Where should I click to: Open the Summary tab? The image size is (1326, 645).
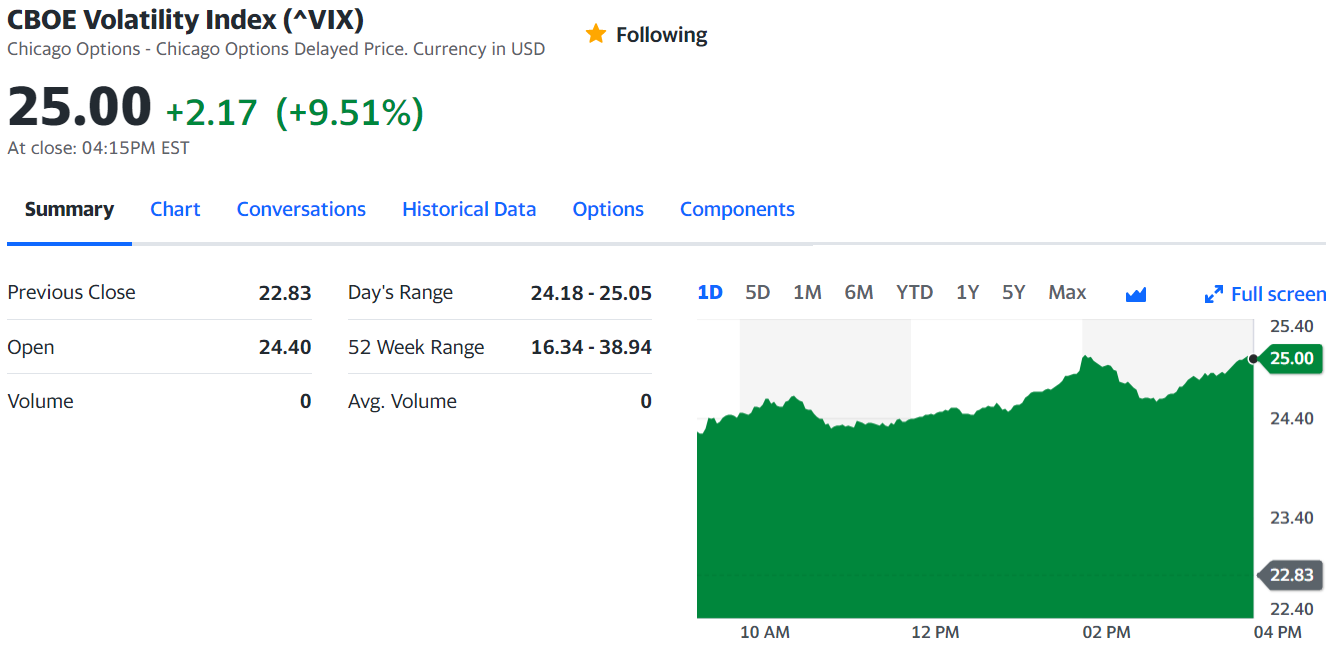click(x=69, y=209)
